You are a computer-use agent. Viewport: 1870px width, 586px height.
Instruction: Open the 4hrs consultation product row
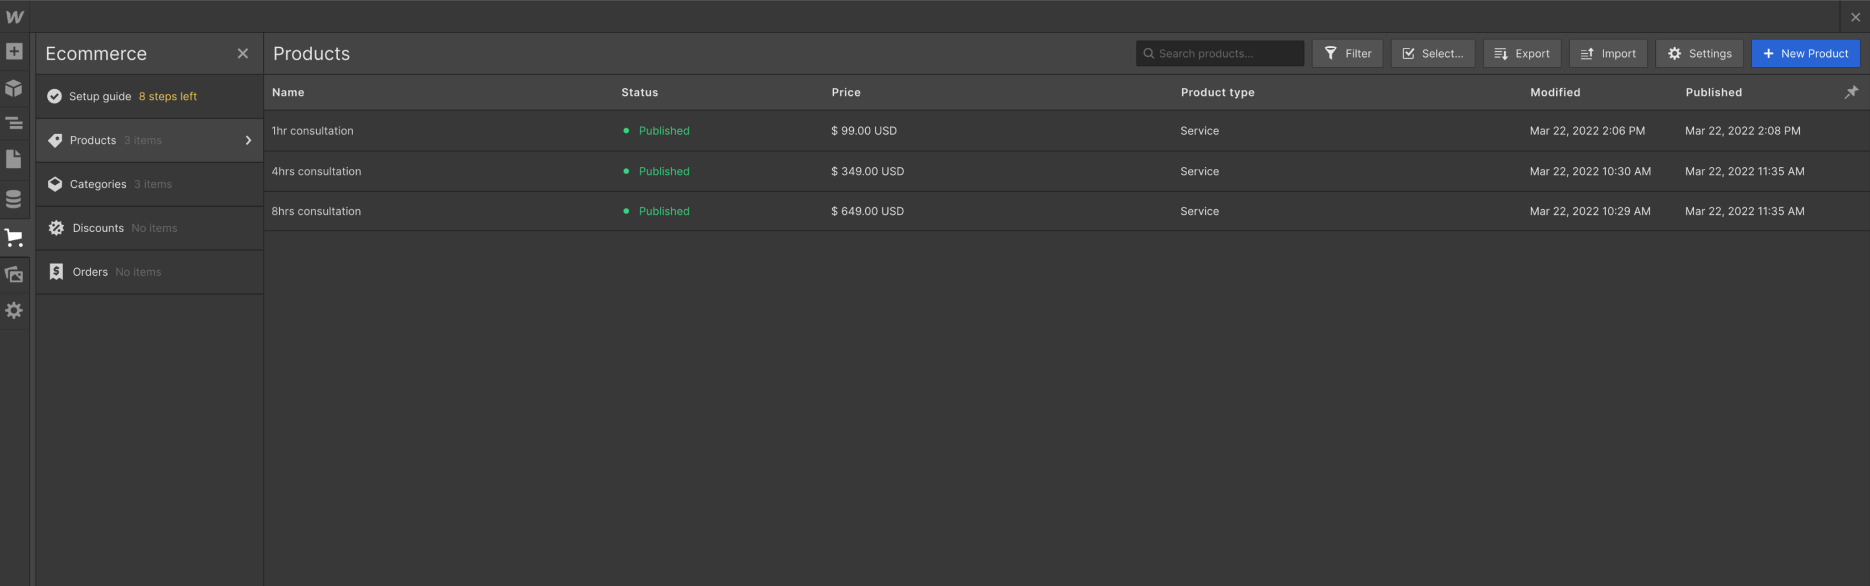[x=1066, y=171]
